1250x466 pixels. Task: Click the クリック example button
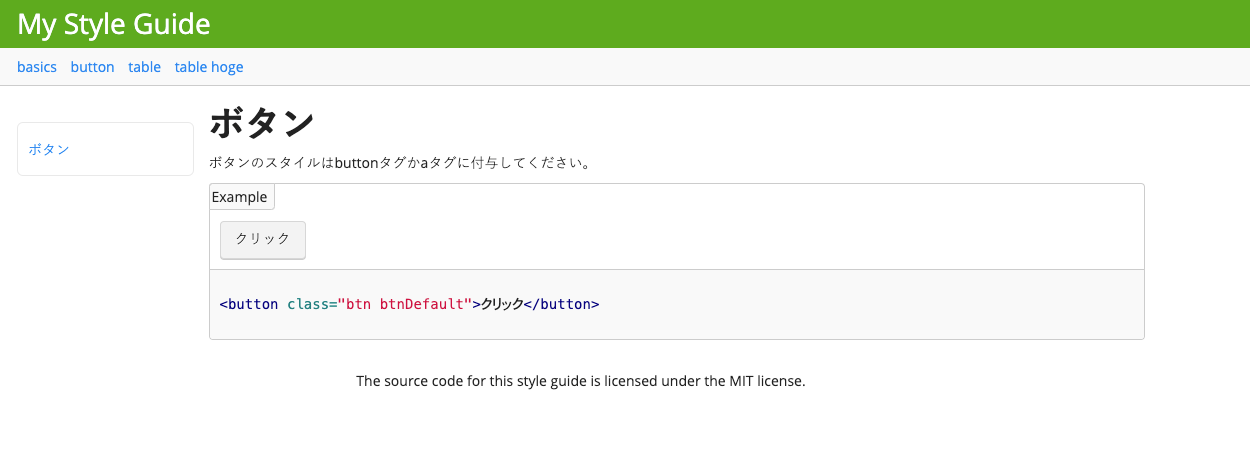(263, 240)
